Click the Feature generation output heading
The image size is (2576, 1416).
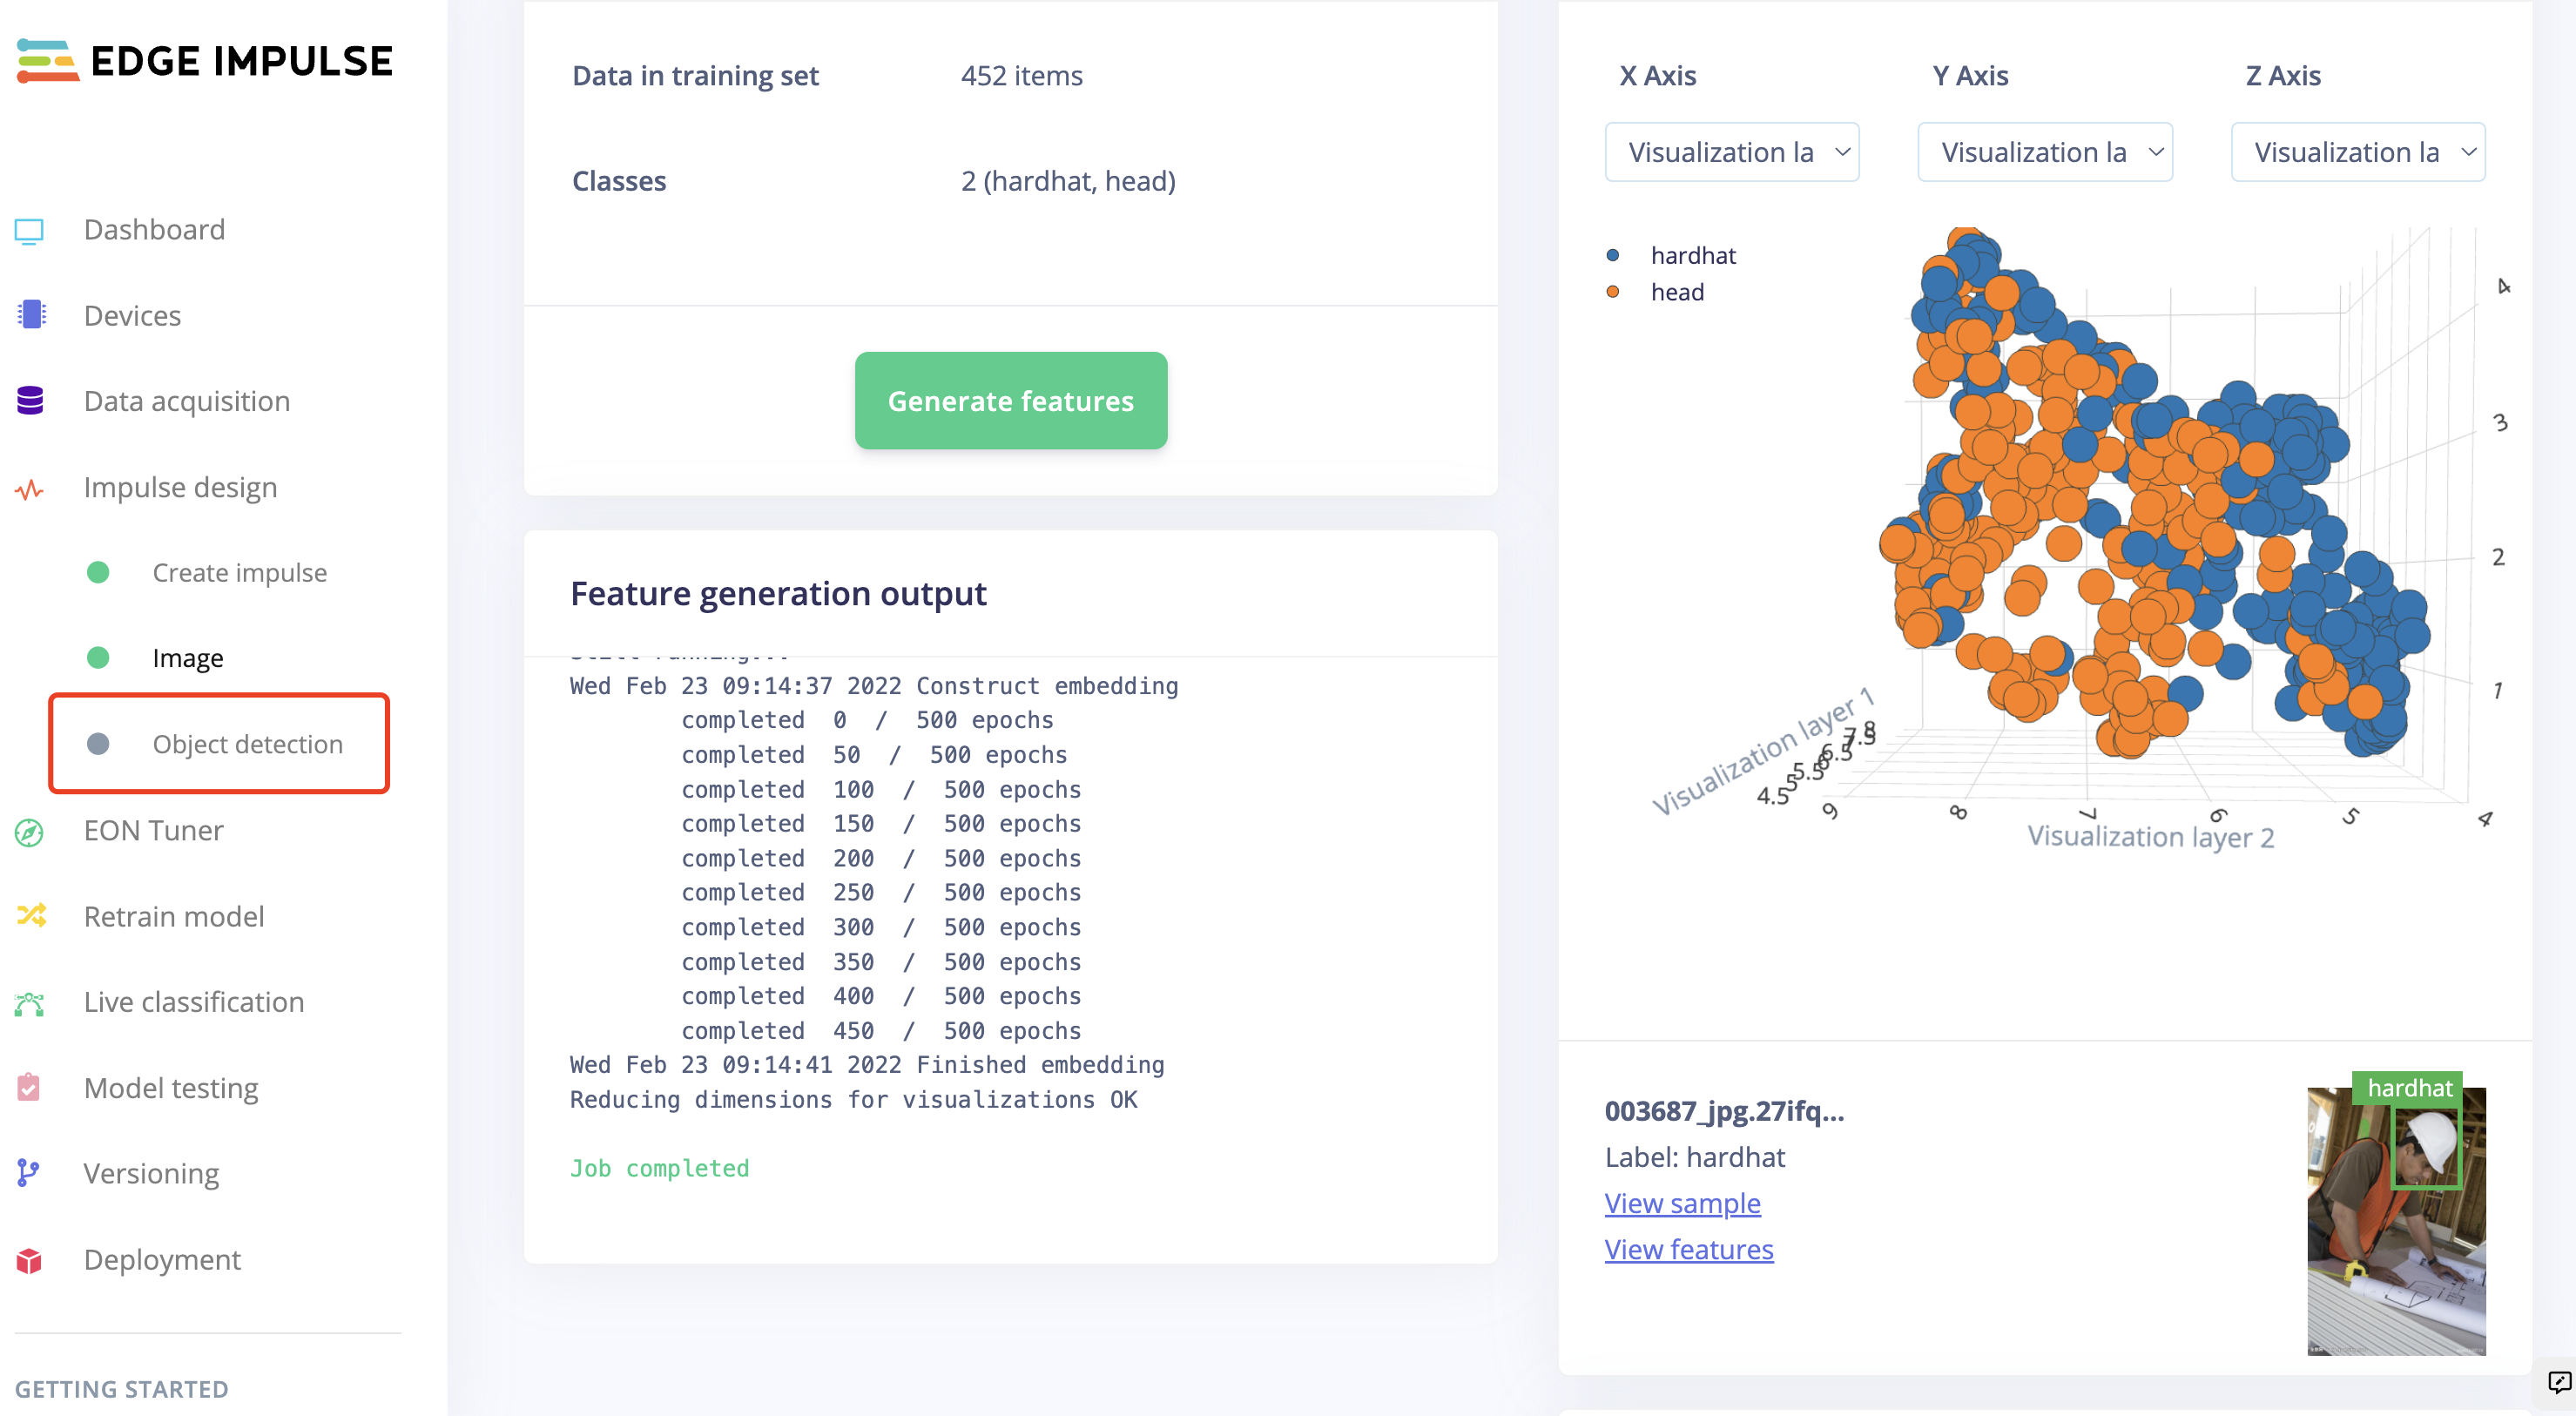point(778,594)
